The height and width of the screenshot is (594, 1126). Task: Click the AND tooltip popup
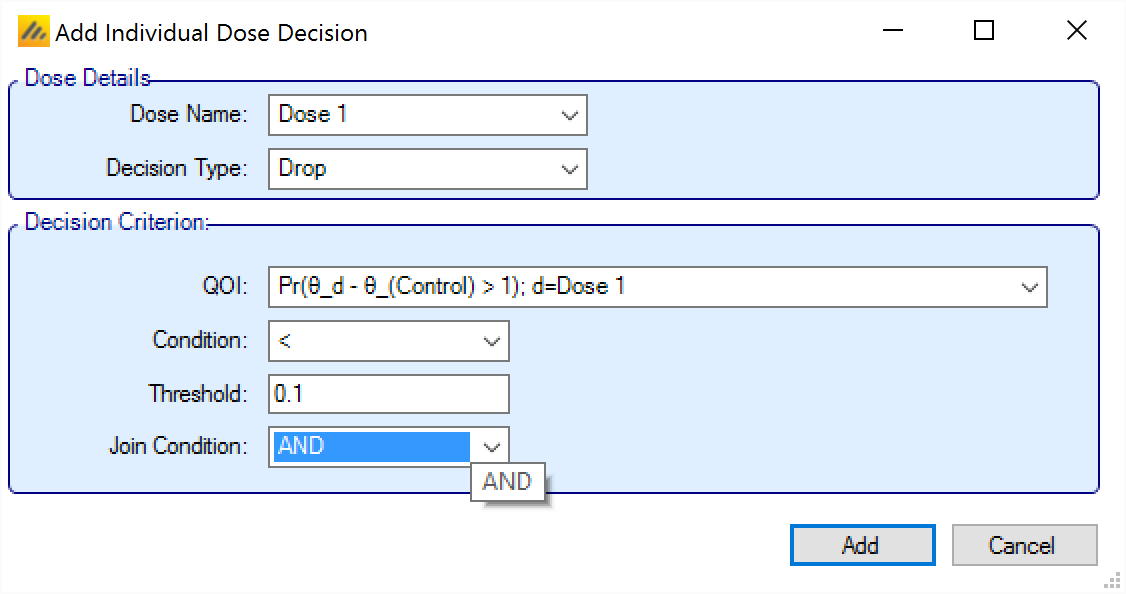tap(507, 482)
